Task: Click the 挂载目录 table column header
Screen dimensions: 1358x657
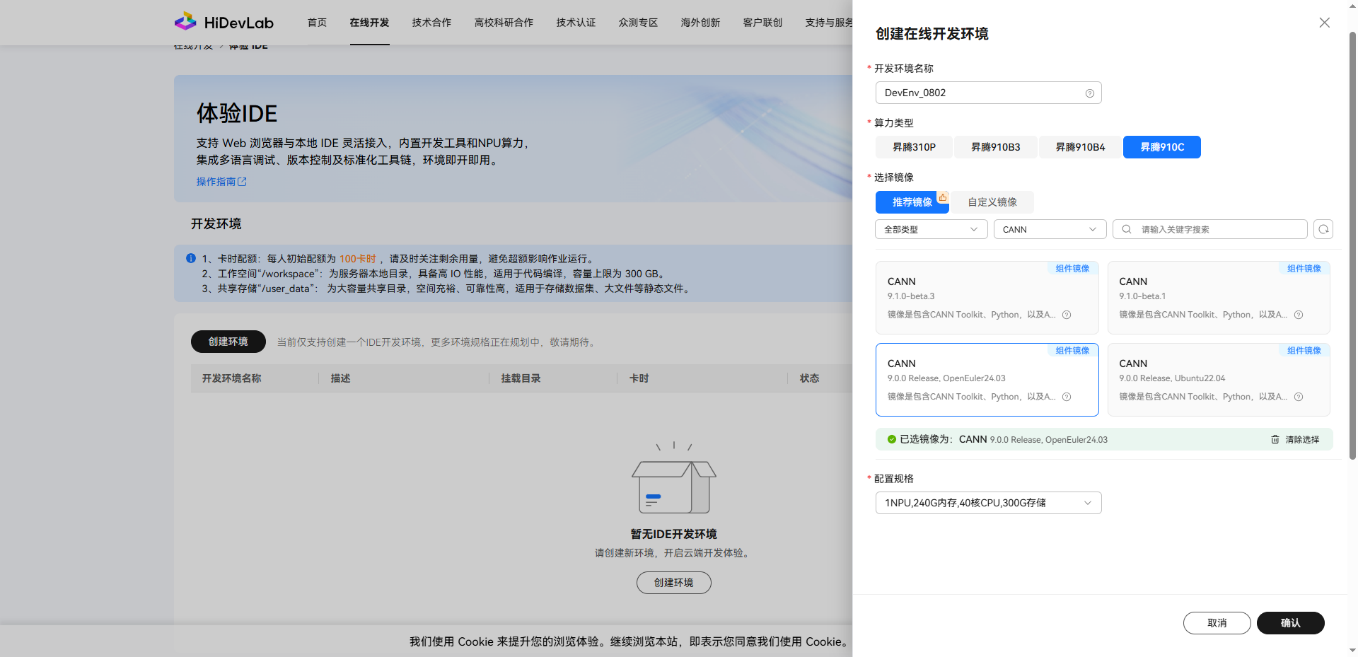Action: [x=521, y=378]
